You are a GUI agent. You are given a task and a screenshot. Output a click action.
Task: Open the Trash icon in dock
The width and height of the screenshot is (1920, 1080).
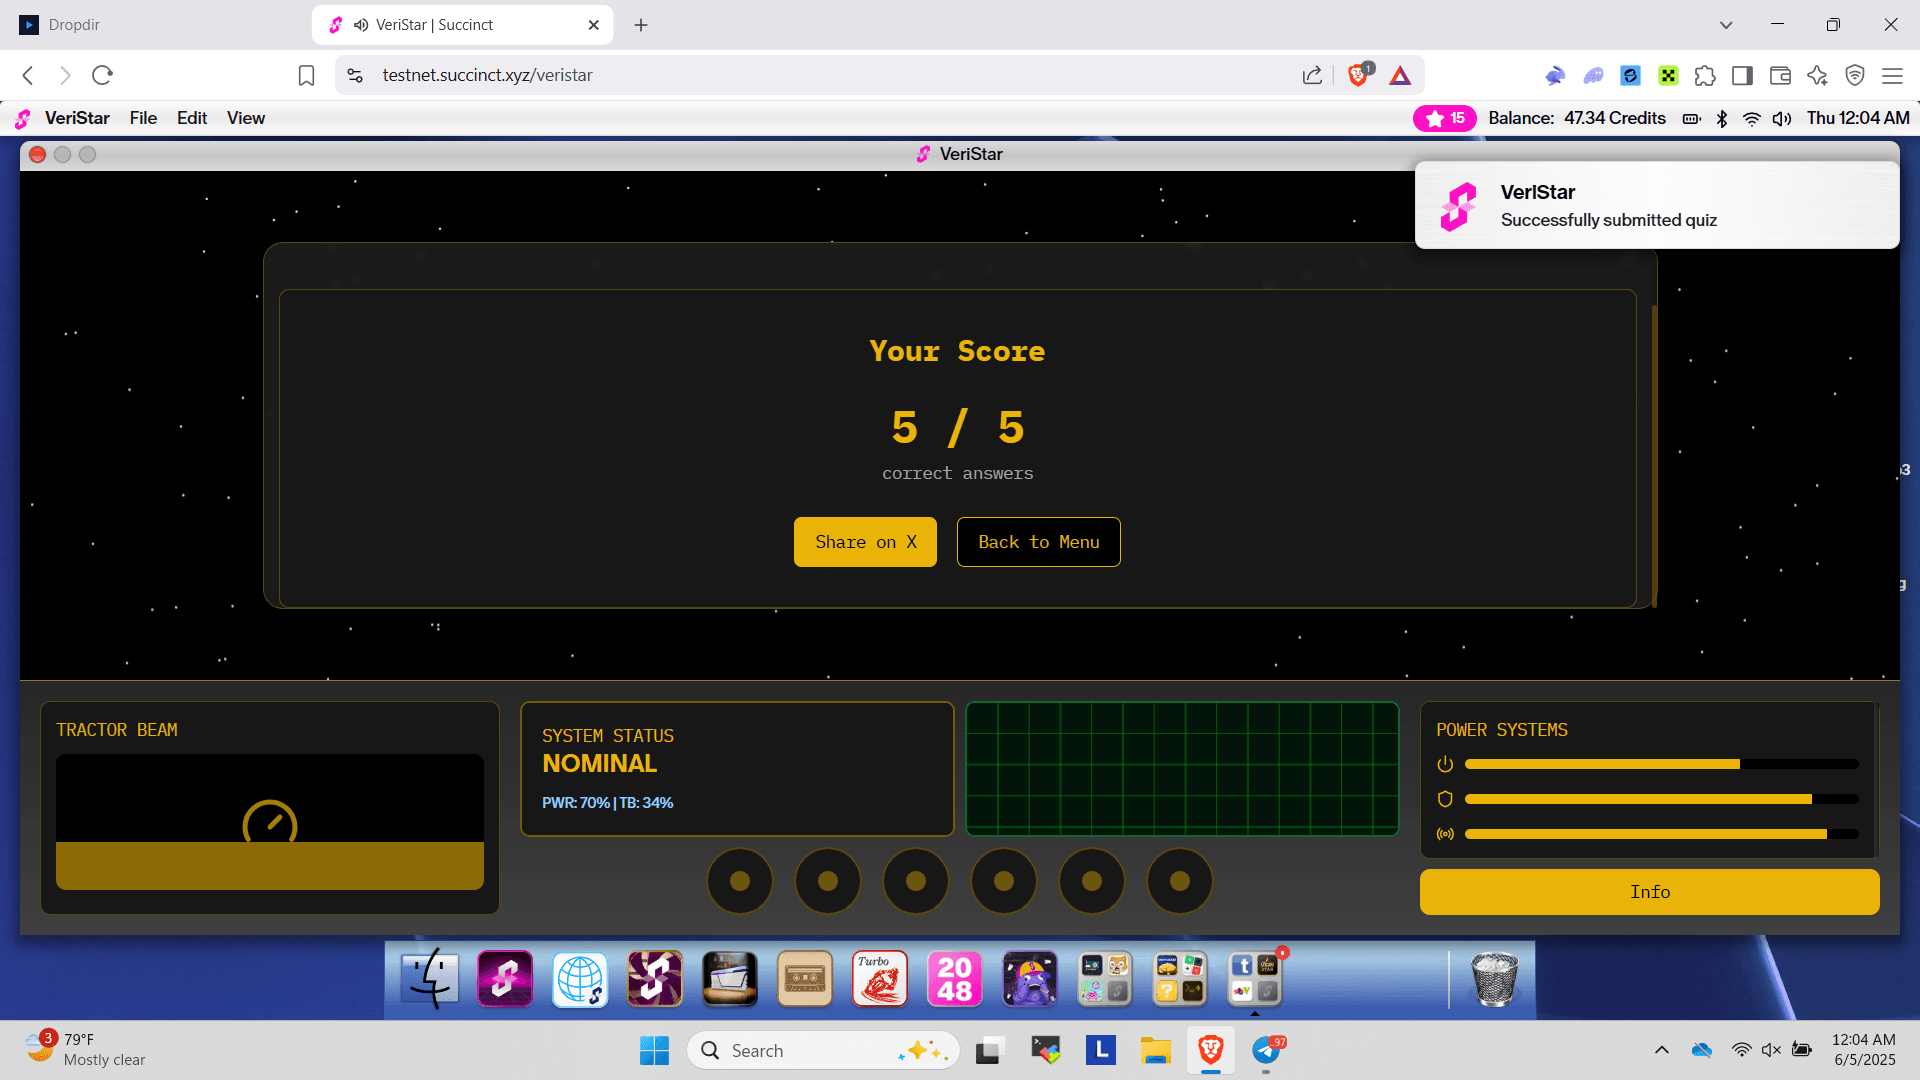point(1494,978)
